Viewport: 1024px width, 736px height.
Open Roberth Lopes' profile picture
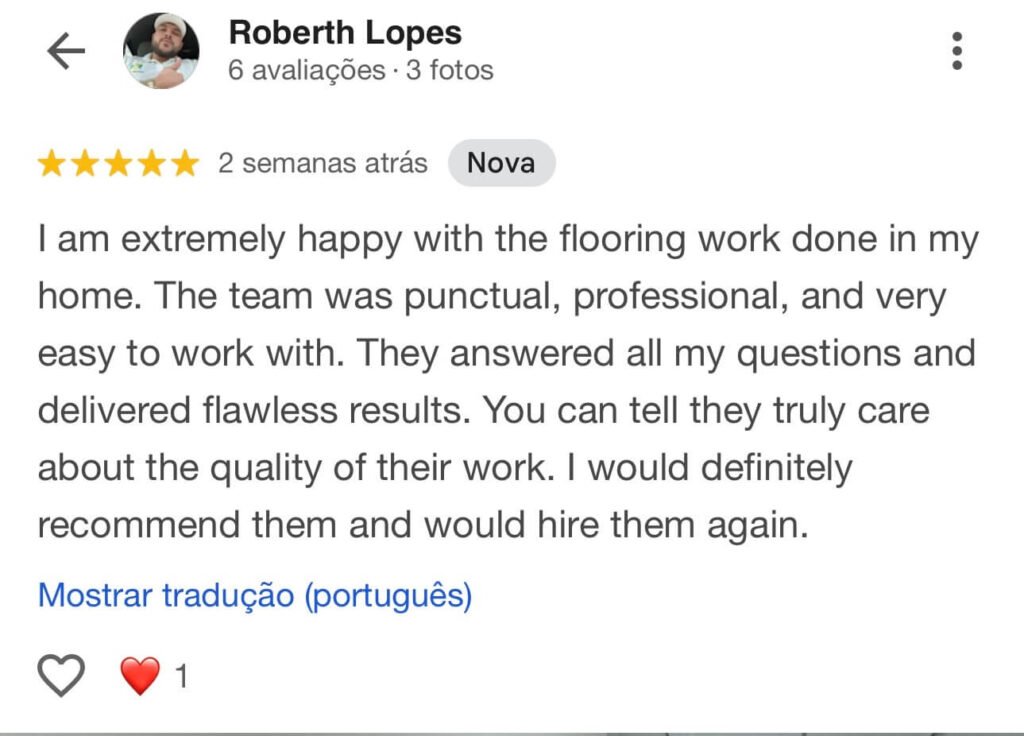point(161,51)
